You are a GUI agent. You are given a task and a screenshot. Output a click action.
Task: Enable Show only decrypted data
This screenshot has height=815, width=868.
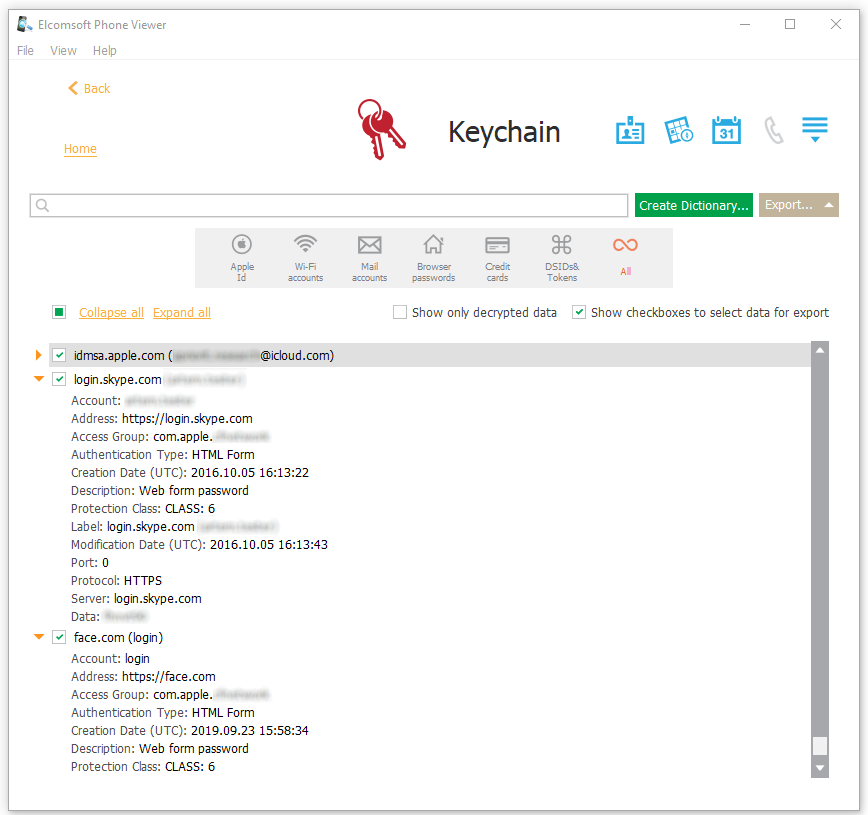[400, 312]
